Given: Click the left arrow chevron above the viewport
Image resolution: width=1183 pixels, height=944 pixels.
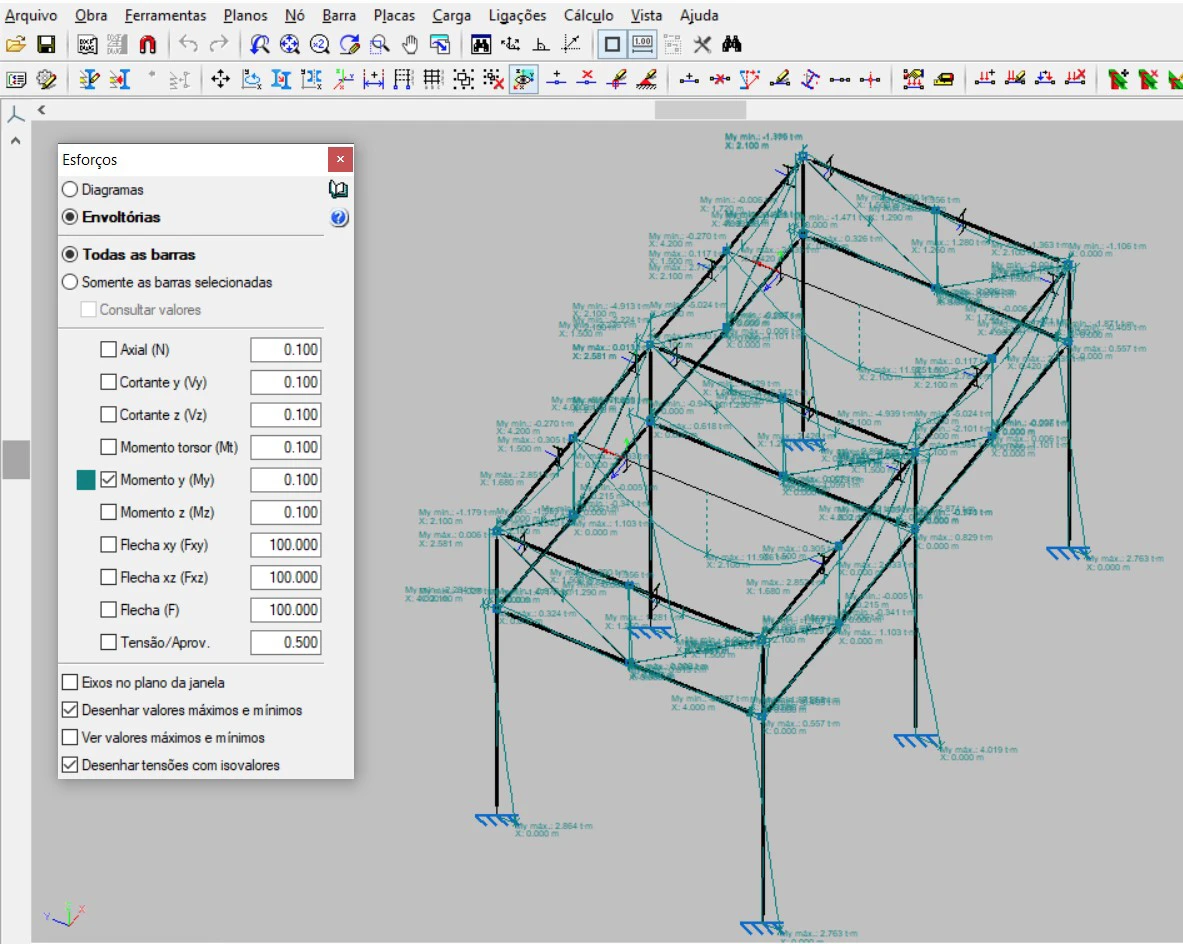Looking at the screenshot, I should click(x=42, y=110).
